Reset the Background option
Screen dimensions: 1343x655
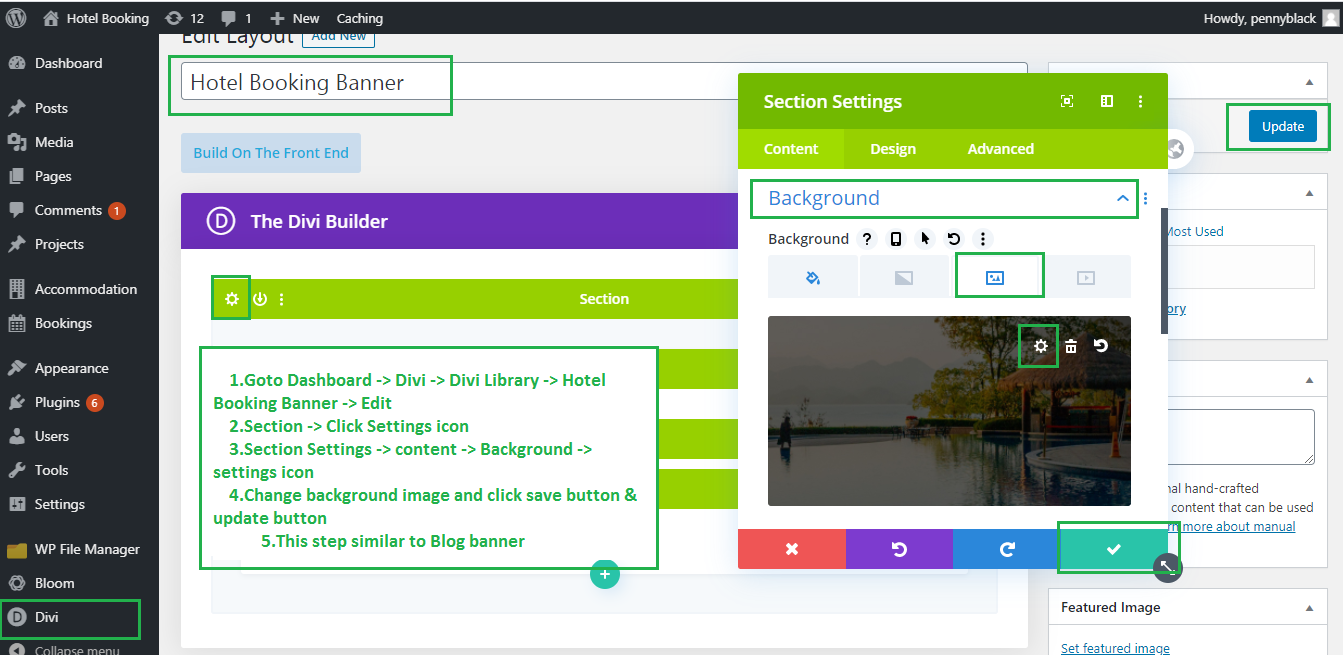coord(954,239)
